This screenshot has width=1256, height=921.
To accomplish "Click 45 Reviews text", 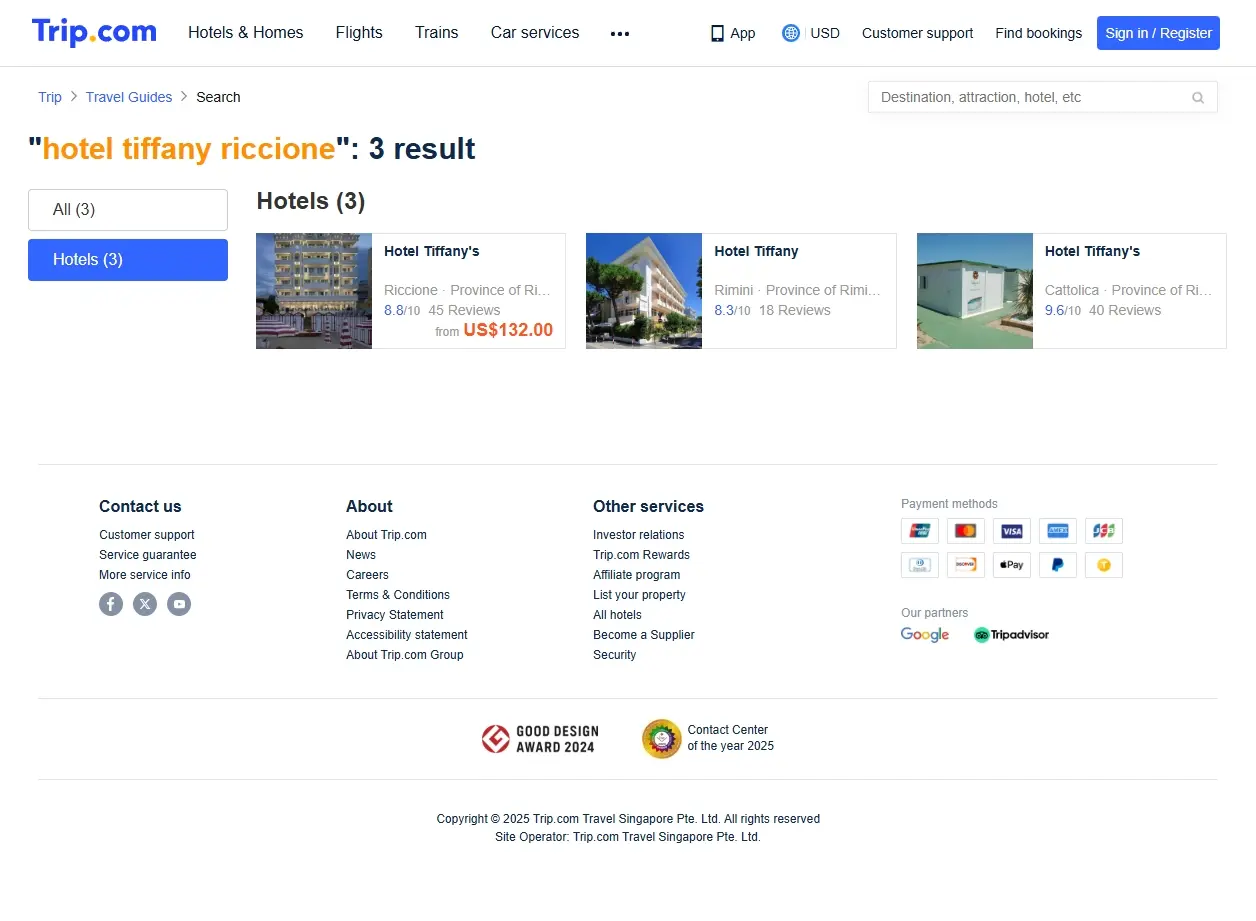I will pos(464,310).
